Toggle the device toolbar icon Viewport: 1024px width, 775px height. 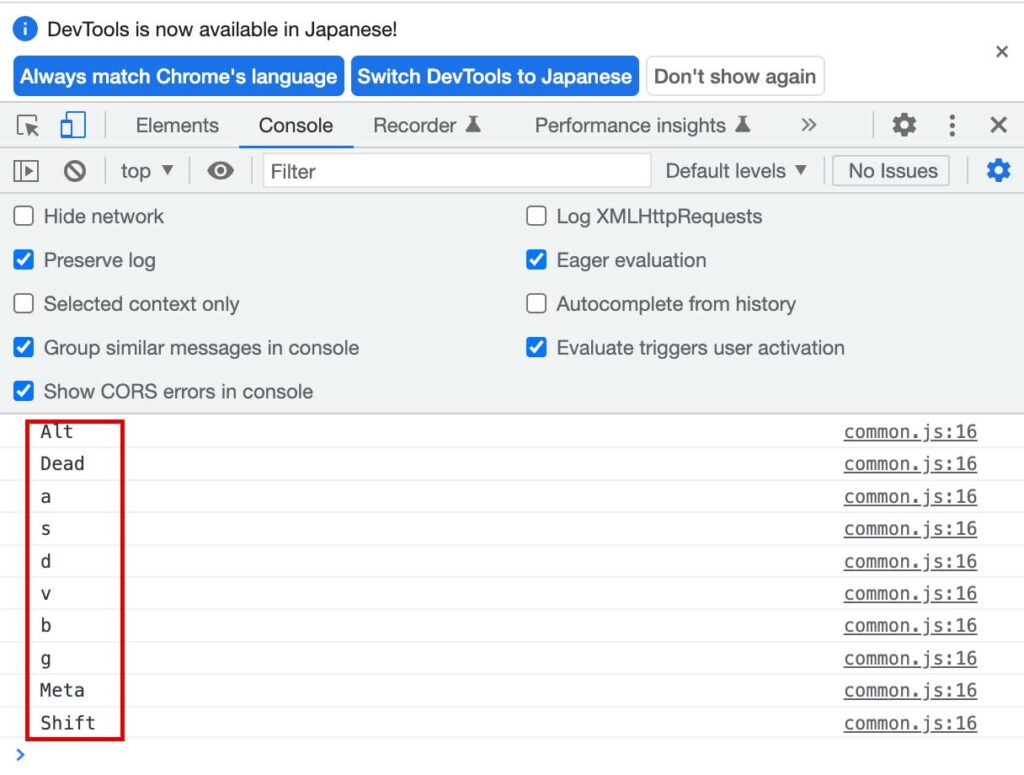72,125
